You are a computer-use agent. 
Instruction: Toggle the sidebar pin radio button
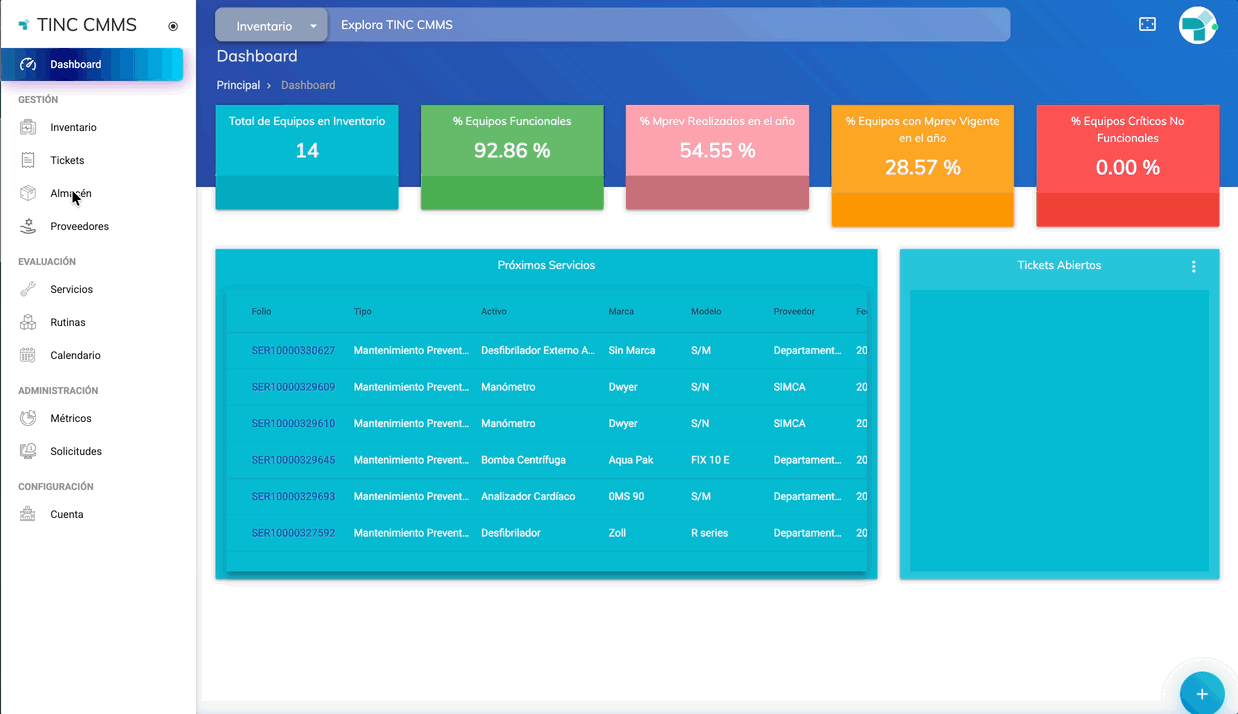(x=173, y=26)
